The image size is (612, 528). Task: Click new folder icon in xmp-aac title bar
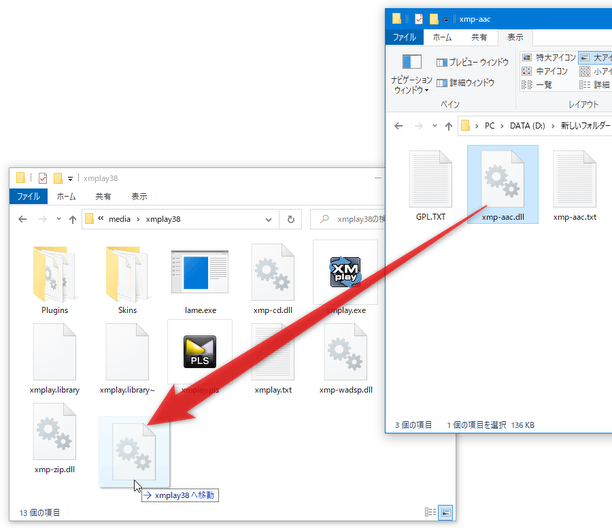pyautogui.click(x=434, y=19)
